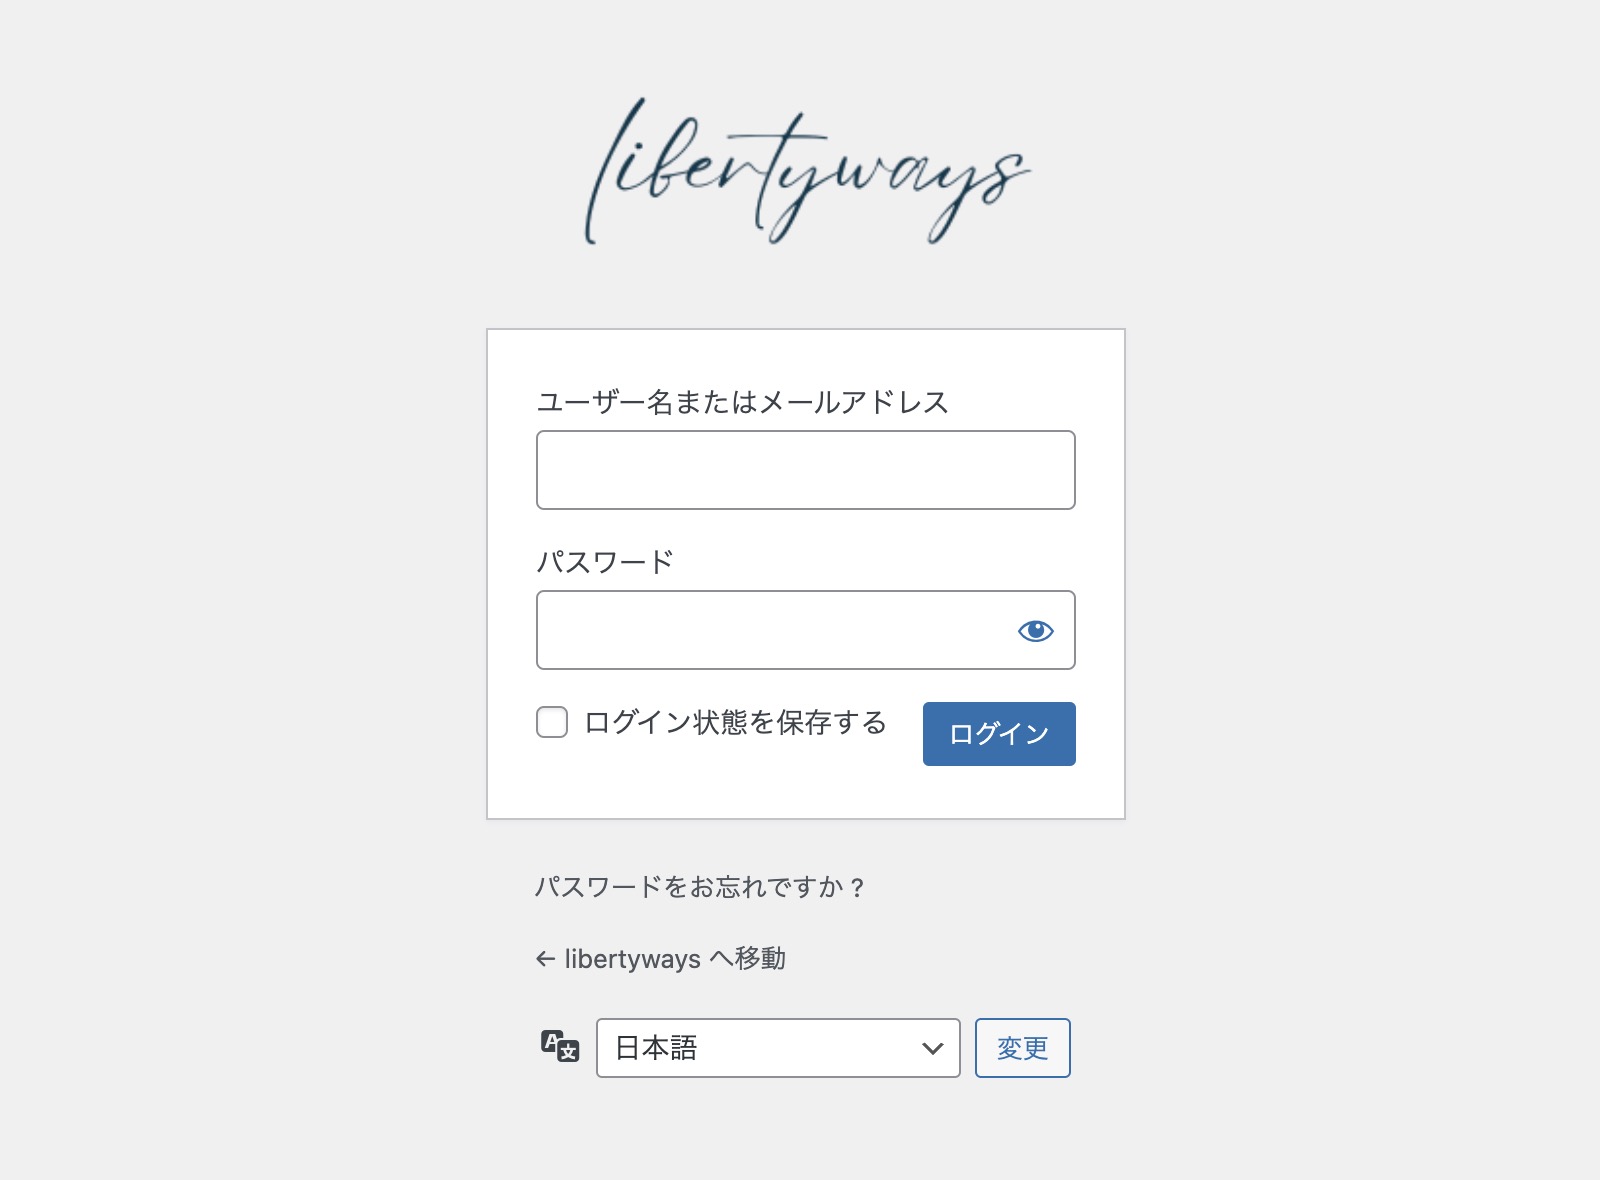The width and height of the screenshot is (1600, 1180).
Task: Click the ログイン状態を保存する label text
Action: (735, 722)
